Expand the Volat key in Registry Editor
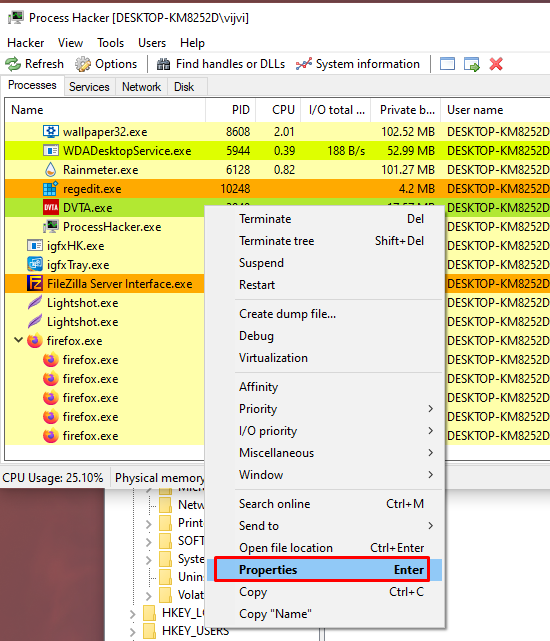This screenshot has height=641, width=550. point(148,595)
